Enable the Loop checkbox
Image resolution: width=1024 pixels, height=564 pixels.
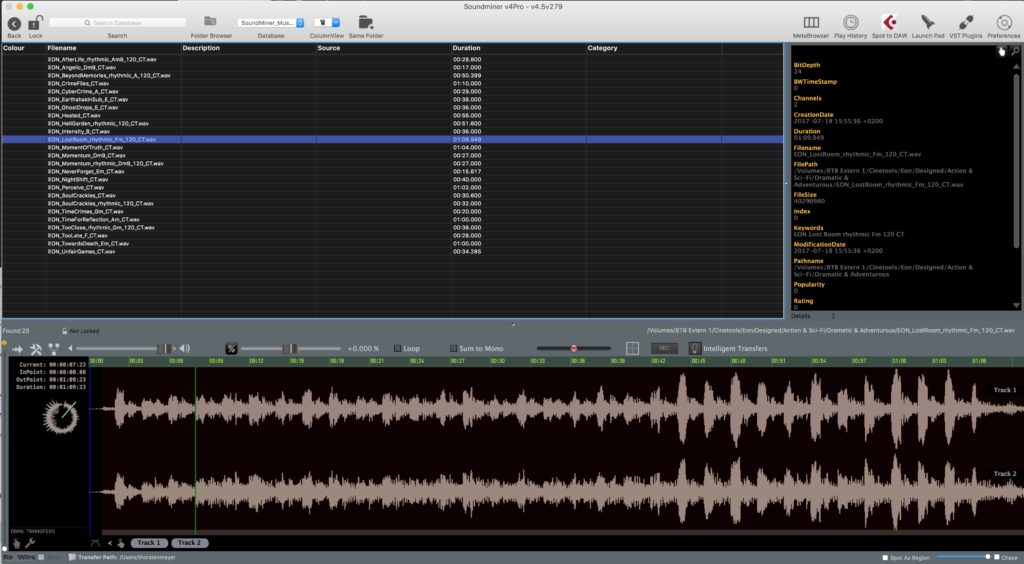(x=397, y=349)
